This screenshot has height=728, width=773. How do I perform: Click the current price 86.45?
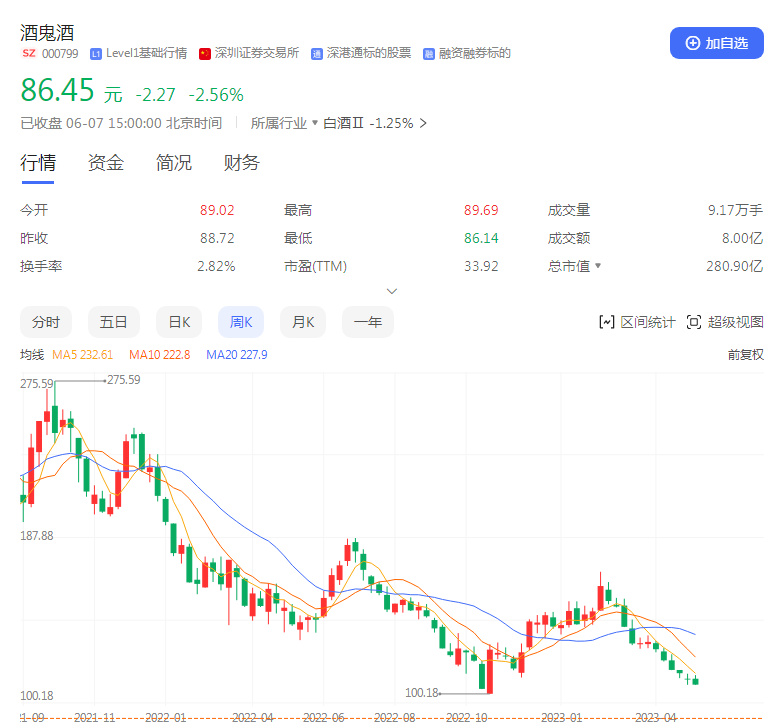coord(57,90)
